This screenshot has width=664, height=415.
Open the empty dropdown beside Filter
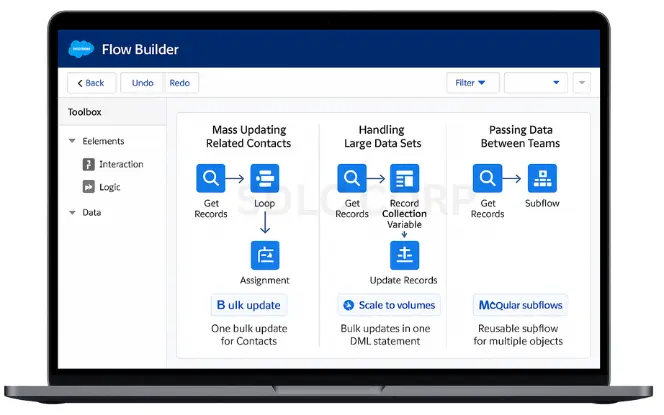pos(536,83)
